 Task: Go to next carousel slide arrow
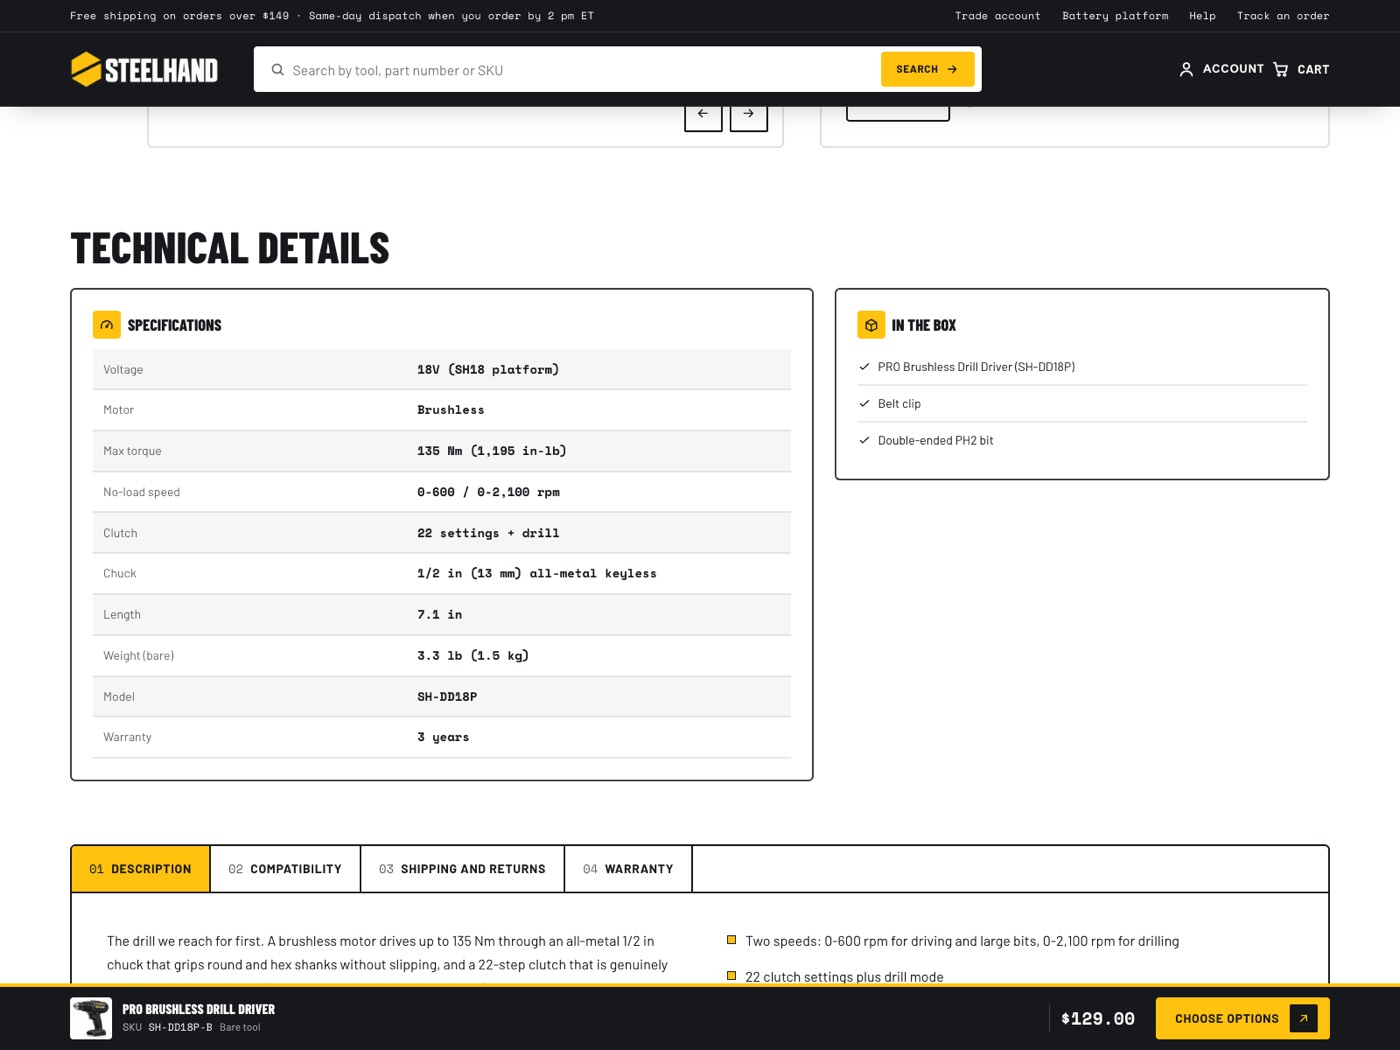pos(749,114)
